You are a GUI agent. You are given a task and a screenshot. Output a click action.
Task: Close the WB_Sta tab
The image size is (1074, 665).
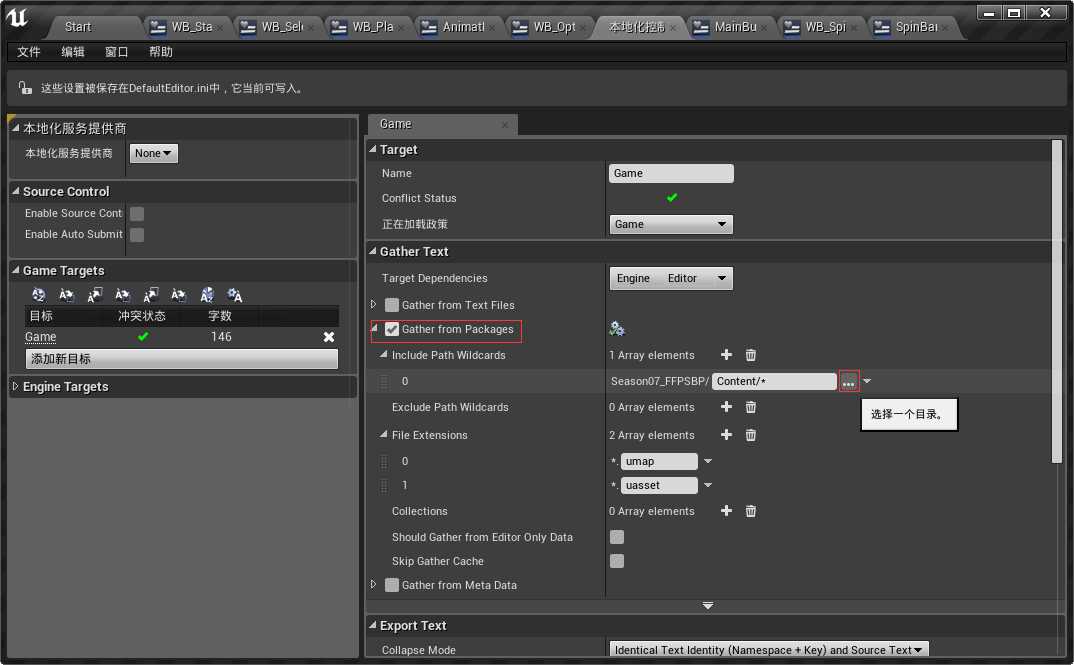coord(220,28)
